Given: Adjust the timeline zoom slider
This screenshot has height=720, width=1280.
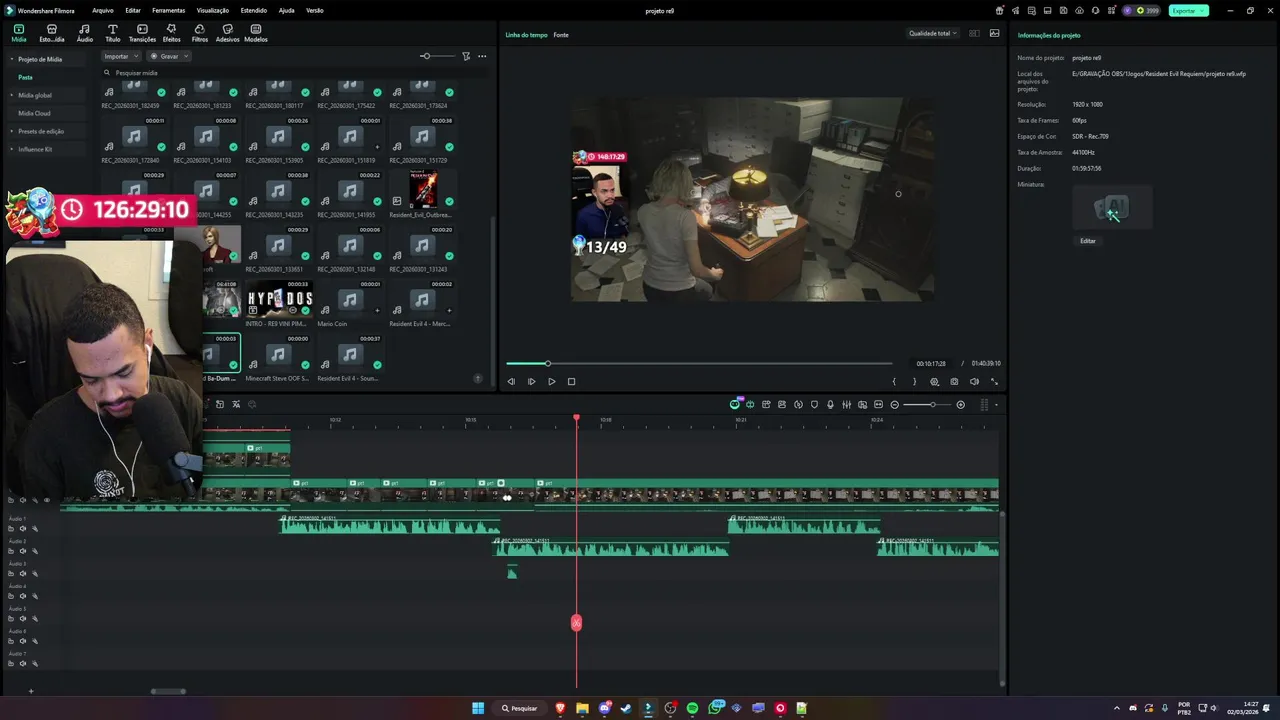Looking at the screenshot, I should click(x=927, y=404).
